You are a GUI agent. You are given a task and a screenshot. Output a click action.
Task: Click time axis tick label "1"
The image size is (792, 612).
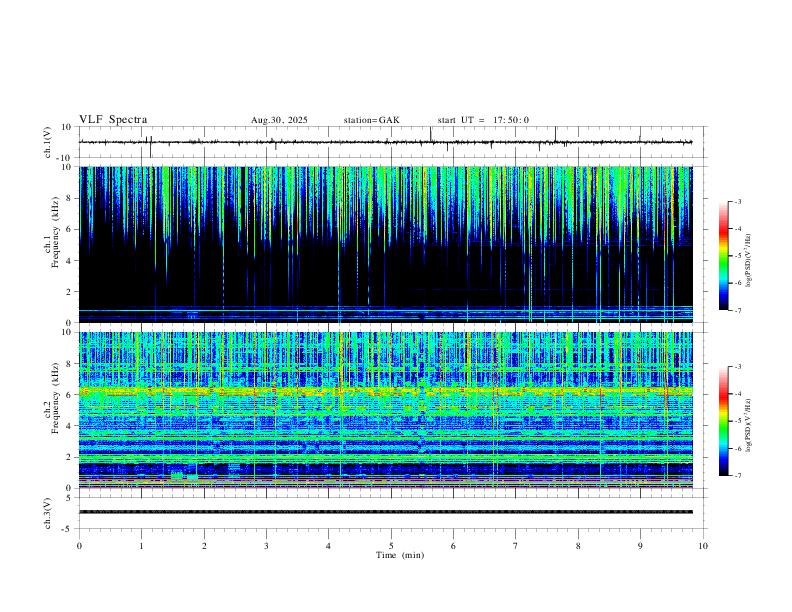[141, 546]
